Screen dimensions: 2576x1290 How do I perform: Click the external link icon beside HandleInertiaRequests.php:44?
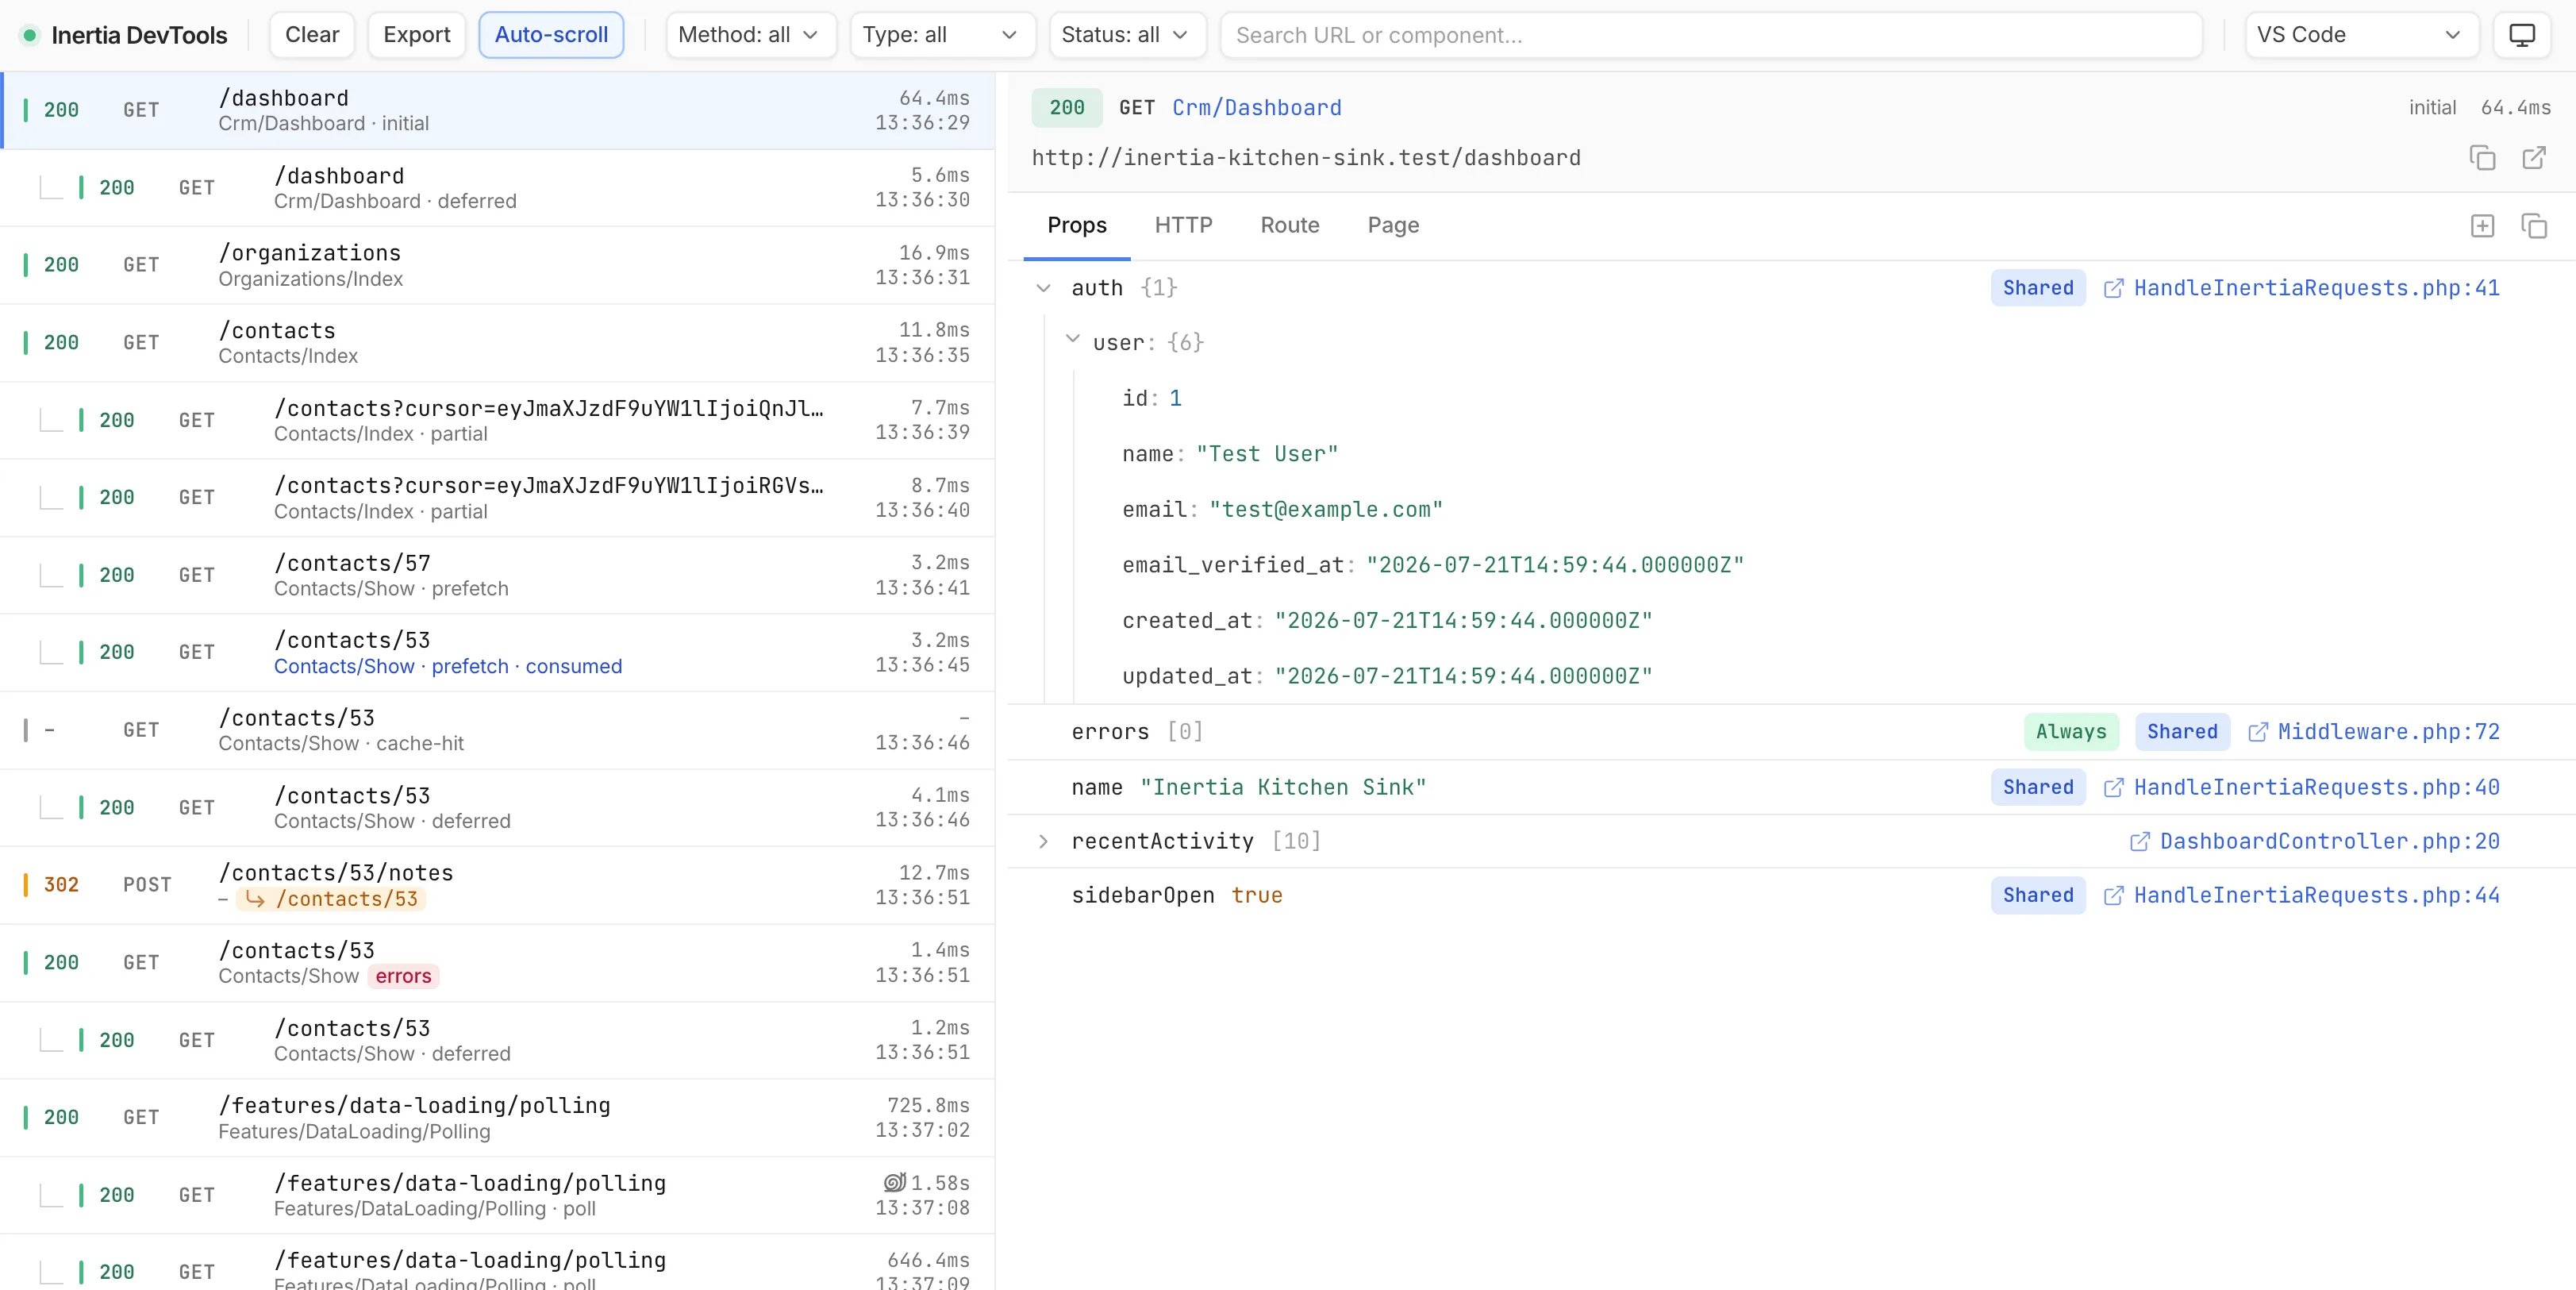[2114, 896]
